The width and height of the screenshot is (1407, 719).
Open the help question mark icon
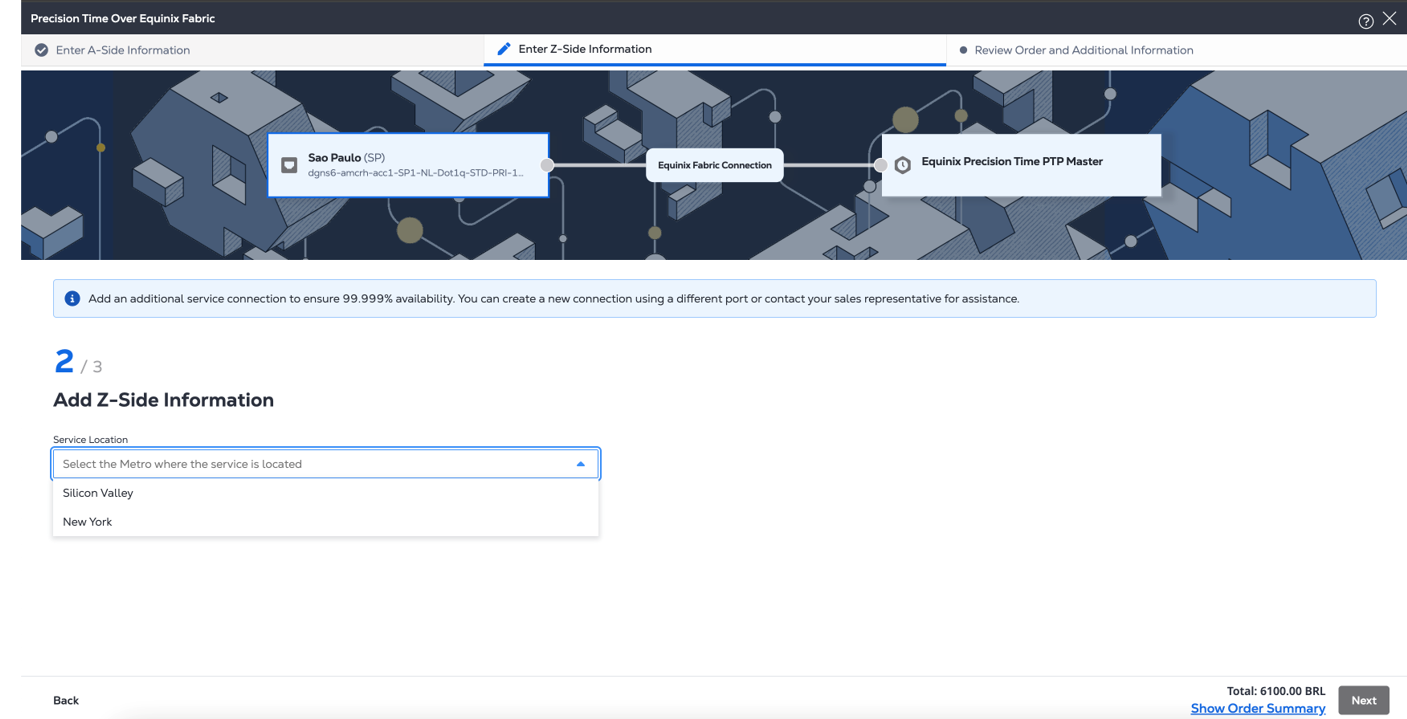pos(1365,21)
